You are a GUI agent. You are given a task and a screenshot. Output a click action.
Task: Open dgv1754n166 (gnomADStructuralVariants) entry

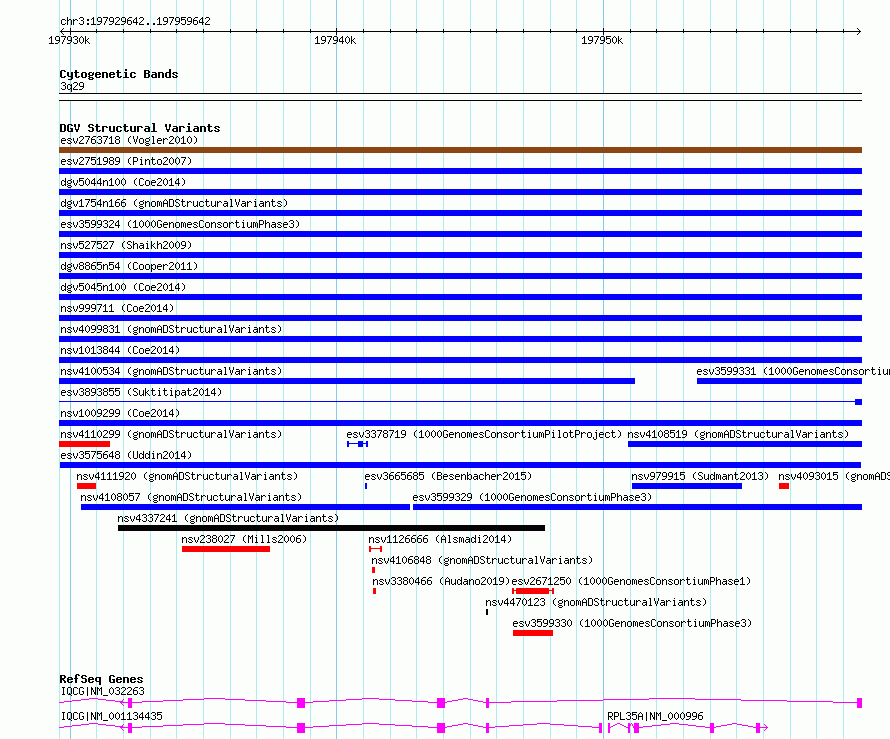pyautogui.click(x=174, y=203)
